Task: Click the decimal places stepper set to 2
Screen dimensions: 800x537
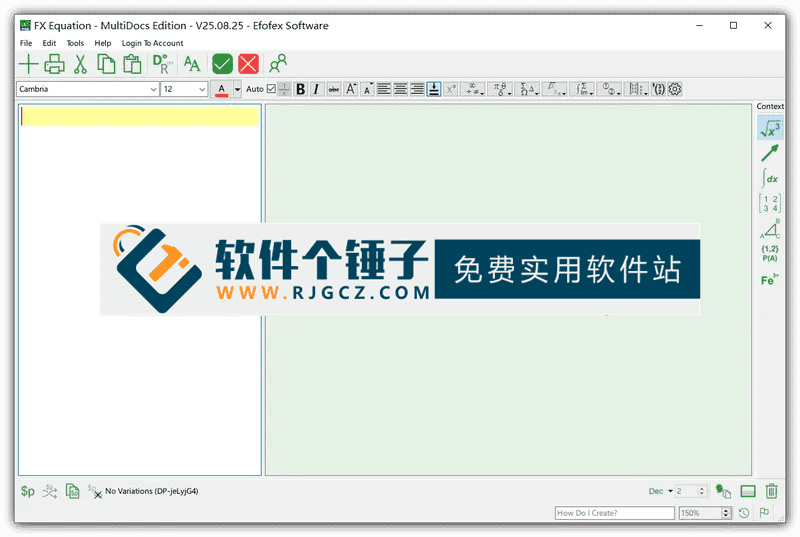Action: (691, 491)
